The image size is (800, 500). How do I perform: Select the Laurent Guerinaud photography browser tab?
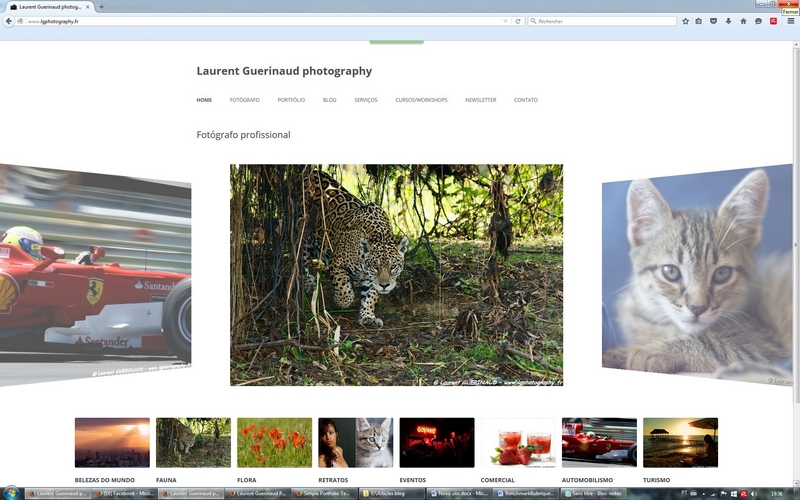click(49, 7)
